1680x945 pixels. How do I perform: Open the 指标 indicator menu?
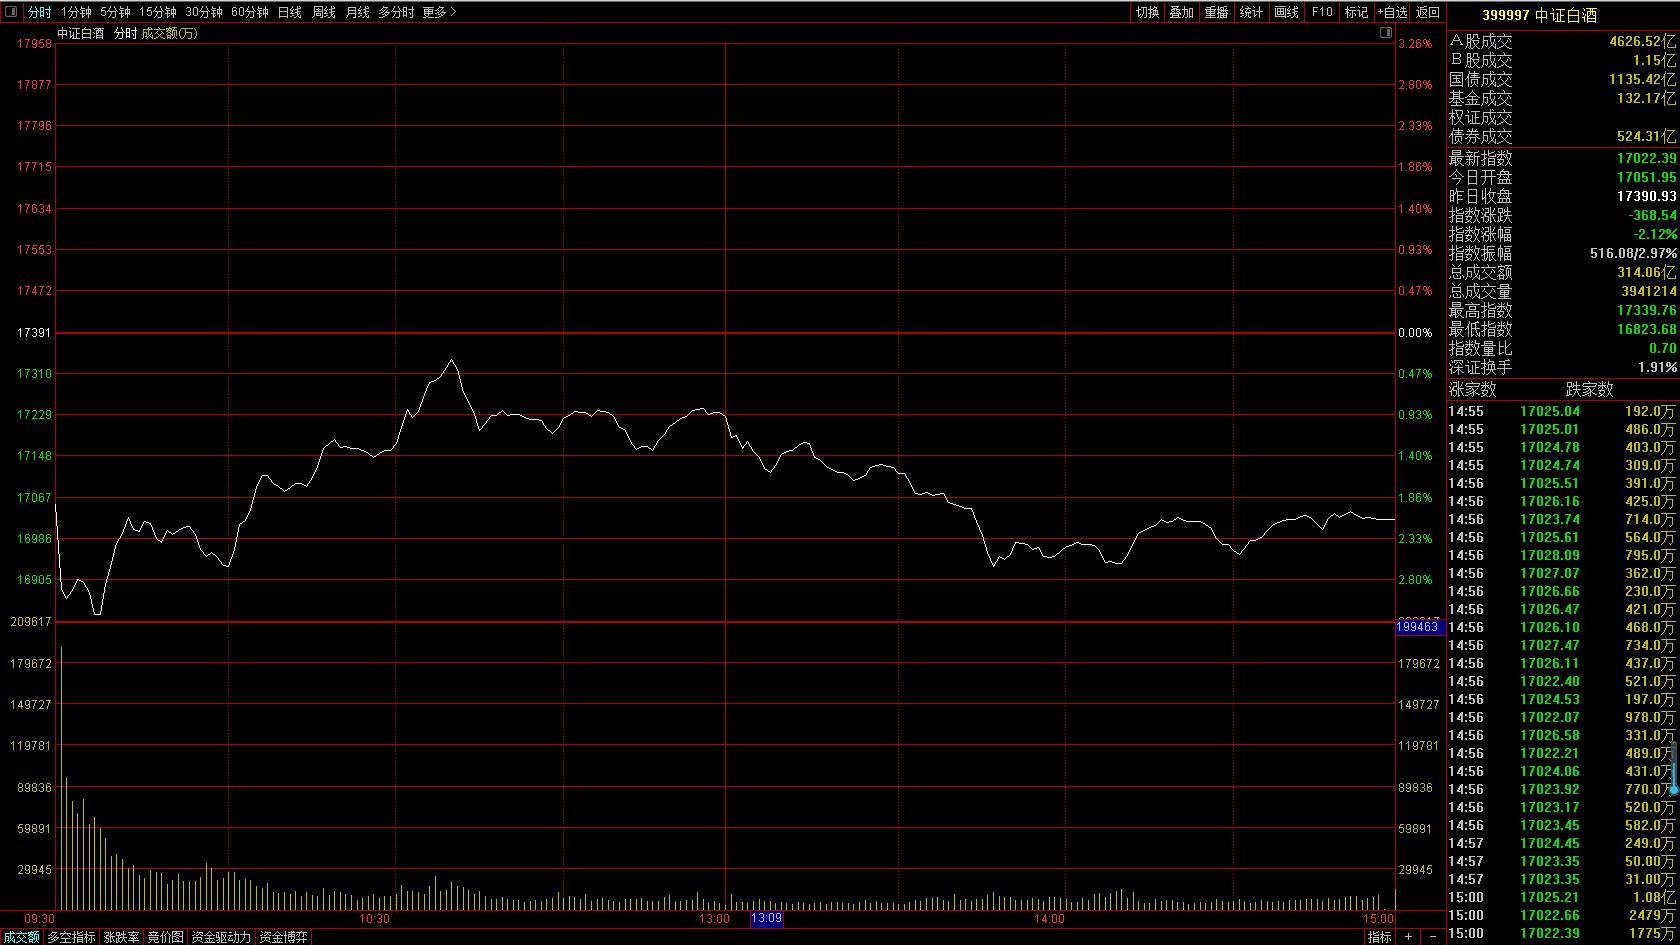(1380, 937)
